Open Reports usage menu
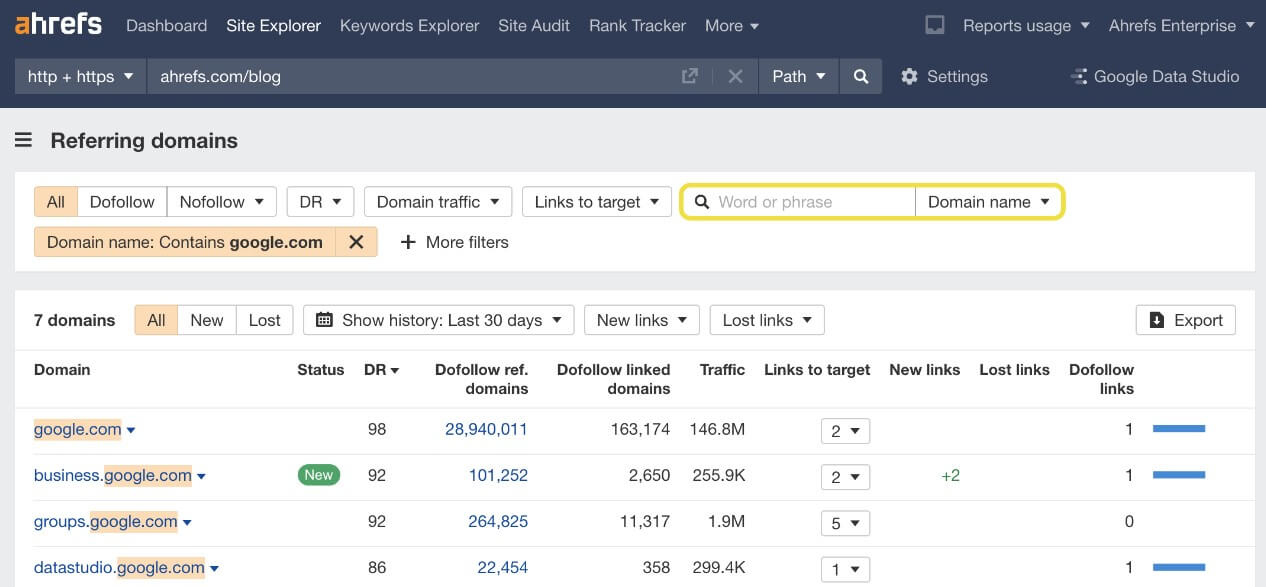Screen dimensions: 1266x587 coord(1026,25)
